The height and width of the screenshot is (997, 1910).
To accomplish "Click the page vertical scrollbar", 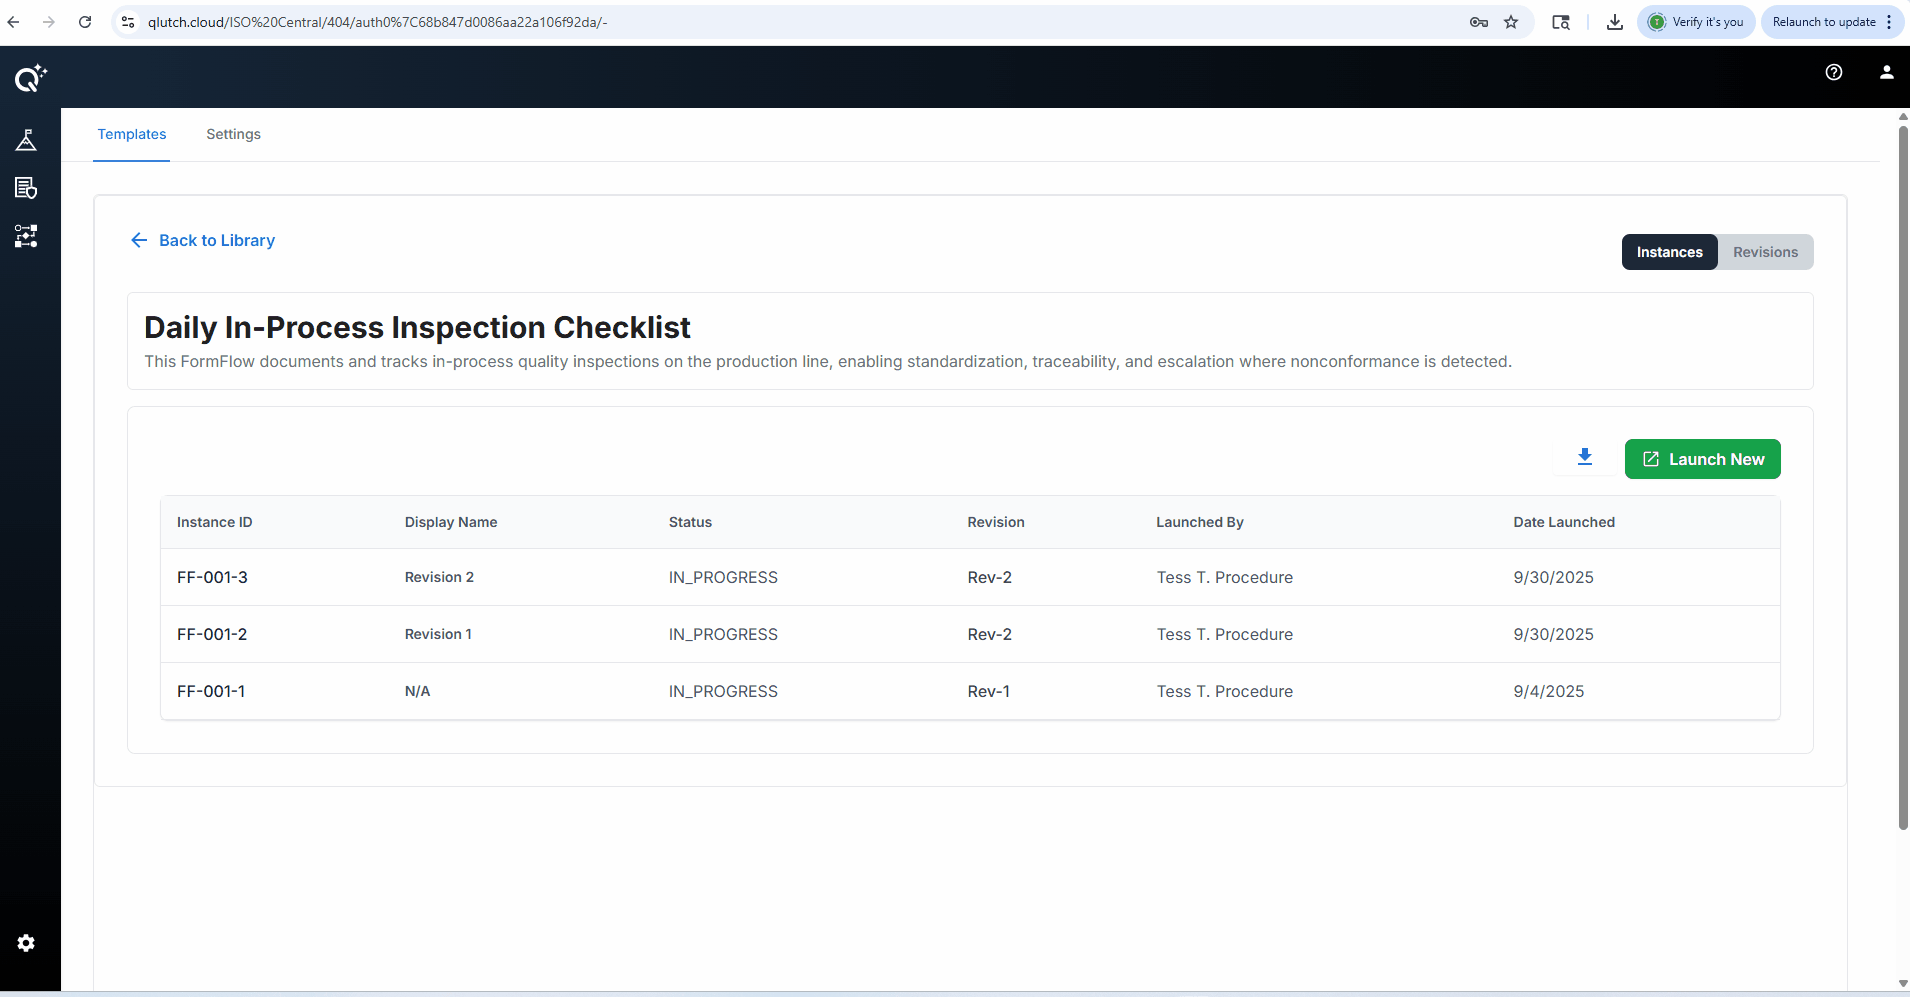I will (1903, 478).
